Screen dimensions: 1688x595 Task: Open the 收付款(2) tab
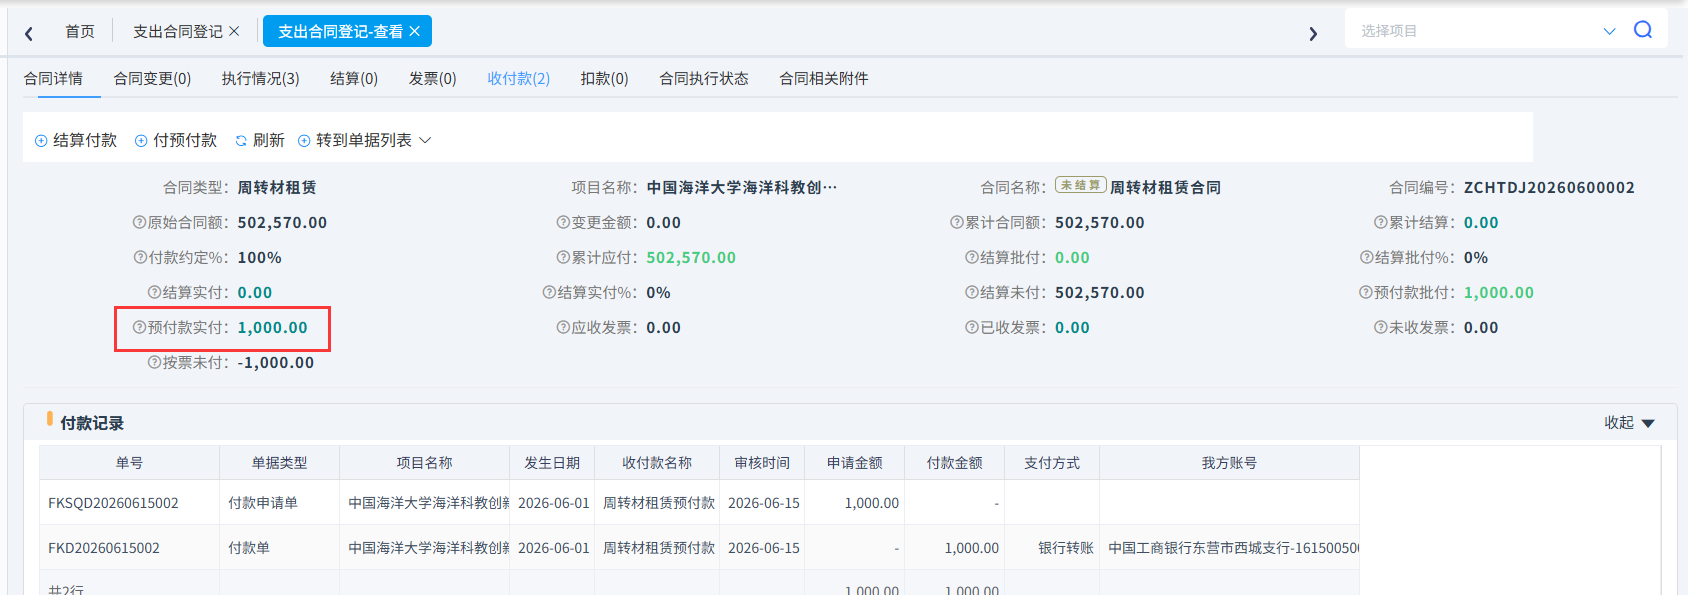click(519, 79)
